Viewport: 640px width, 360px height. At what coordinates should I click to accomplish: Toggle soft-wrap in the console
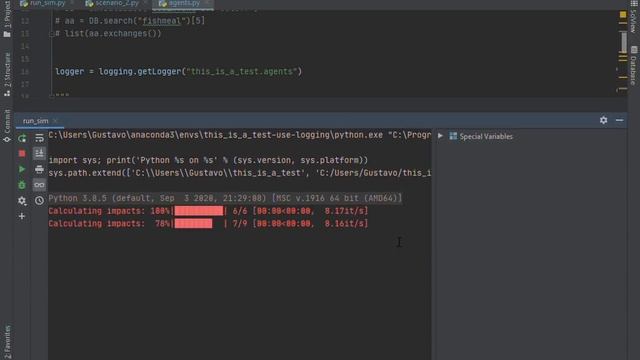(x=39, y=138)
